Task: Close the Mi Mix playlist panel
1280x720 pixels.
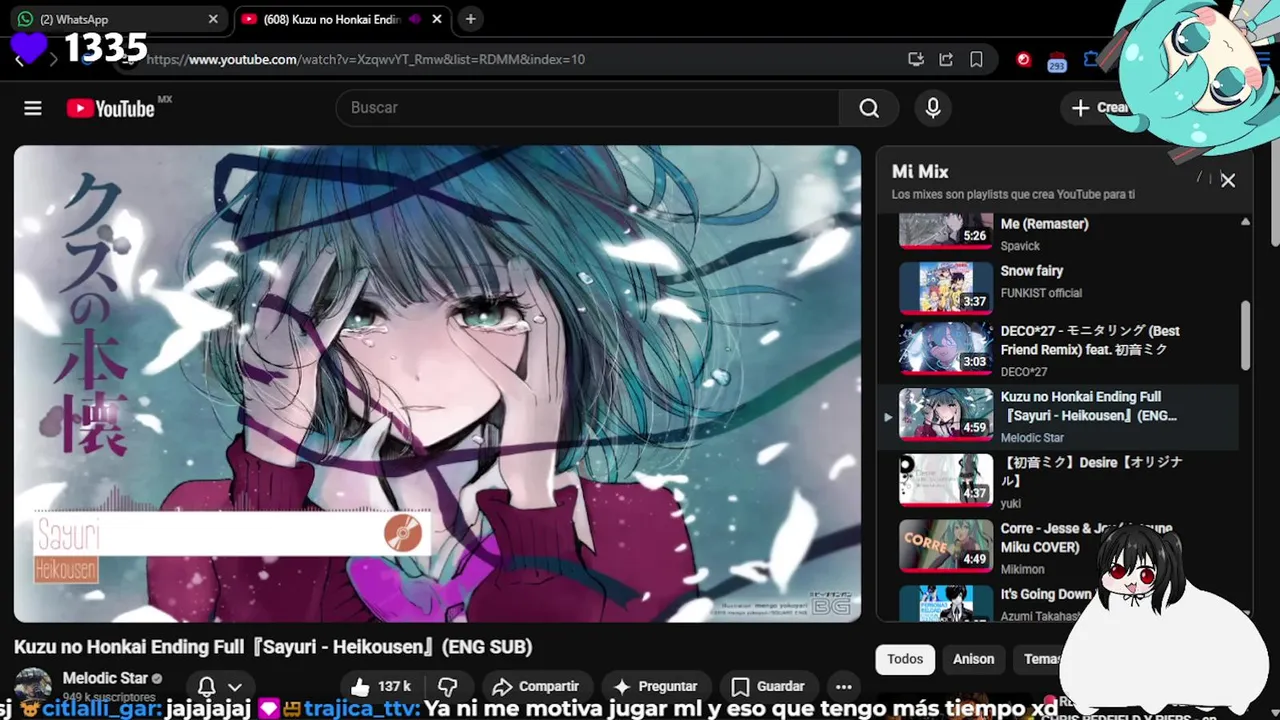Action: pos(1228,180)
